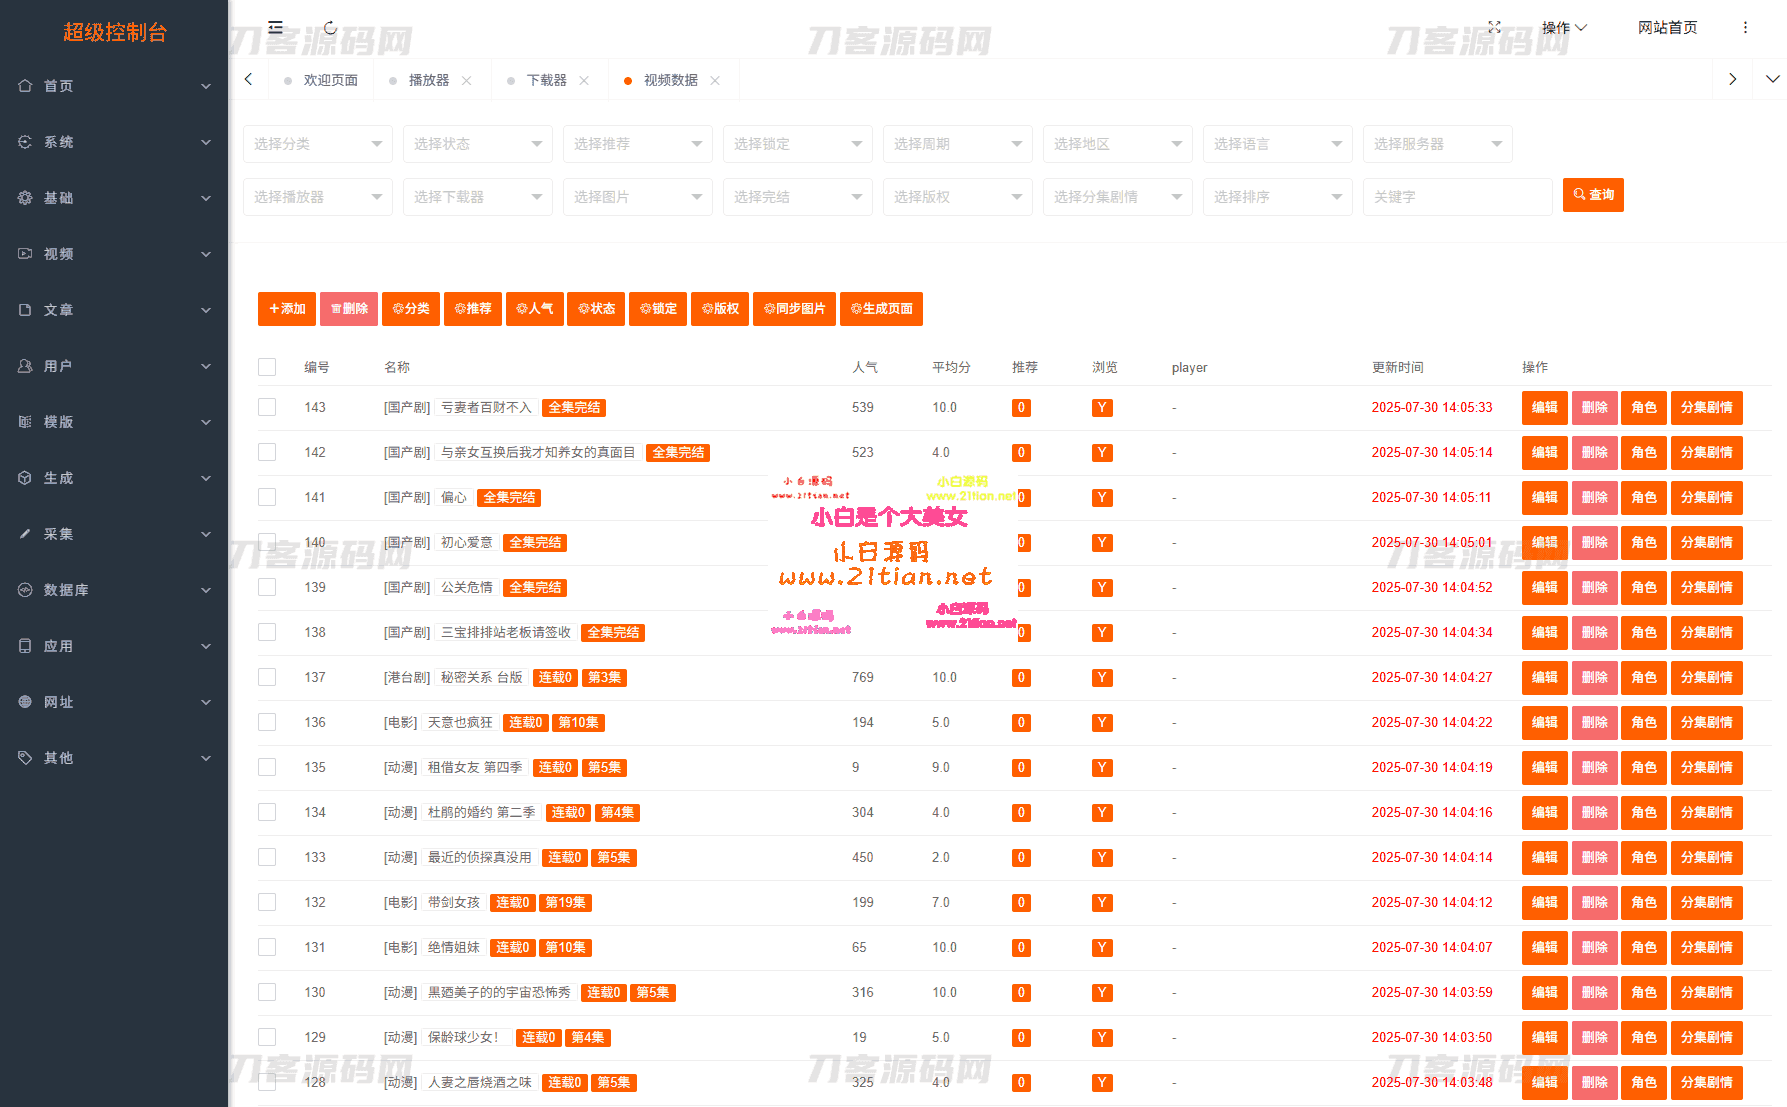Click inside the 关键字 input field

pyautogui.click(x=1456, y=196)
